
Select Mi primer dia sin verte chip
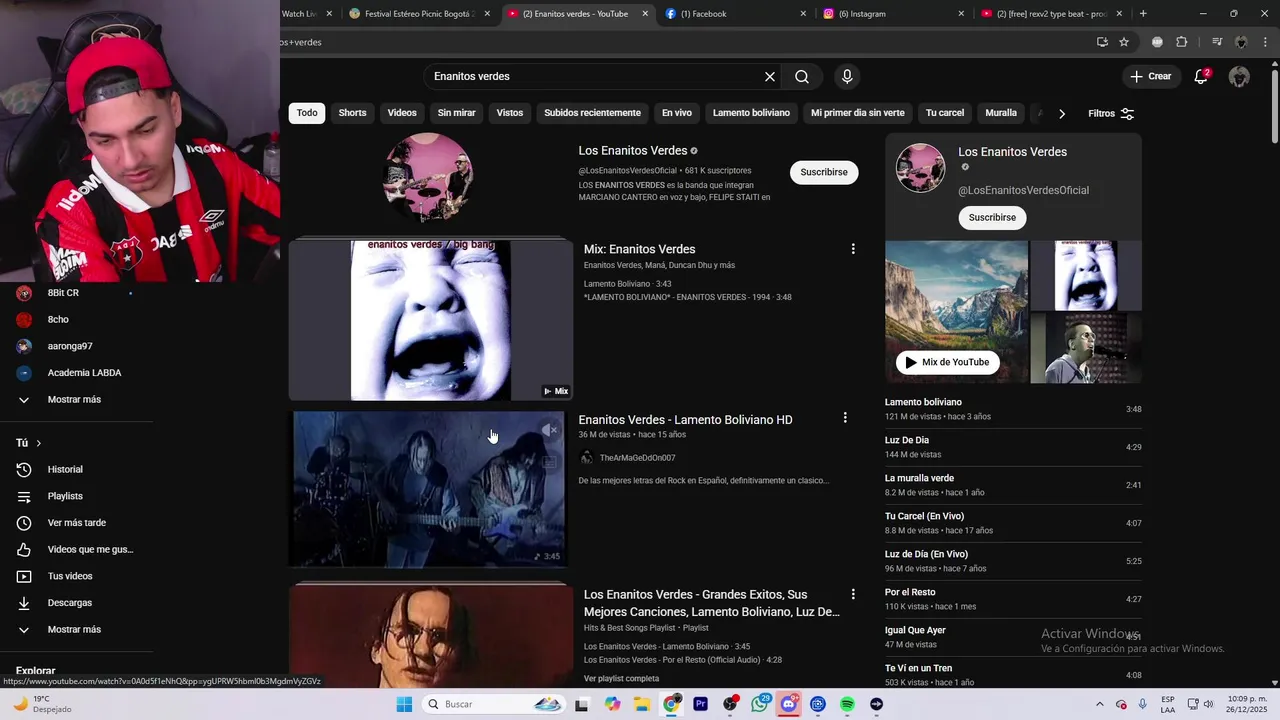(858, 113)
